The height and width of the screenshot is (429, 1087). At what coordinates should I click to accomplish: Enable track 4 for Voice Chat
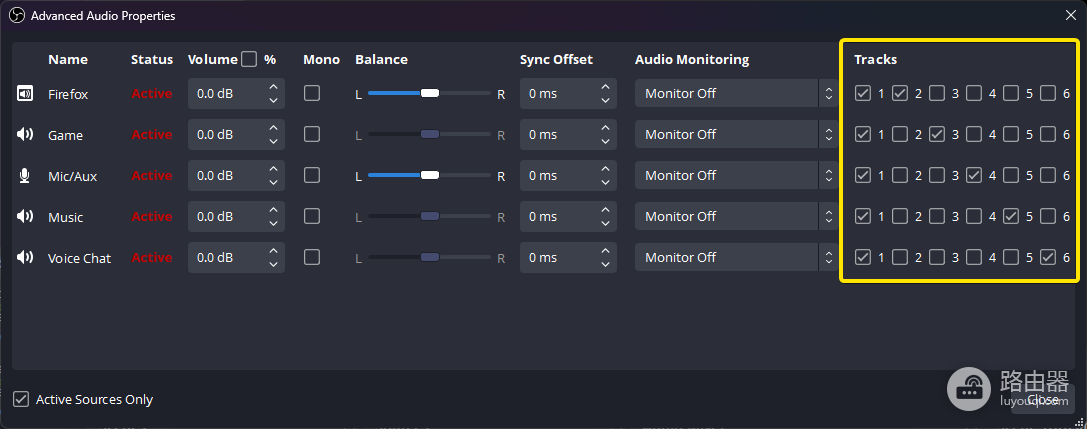pyautogui.click(x=974, y=257)
